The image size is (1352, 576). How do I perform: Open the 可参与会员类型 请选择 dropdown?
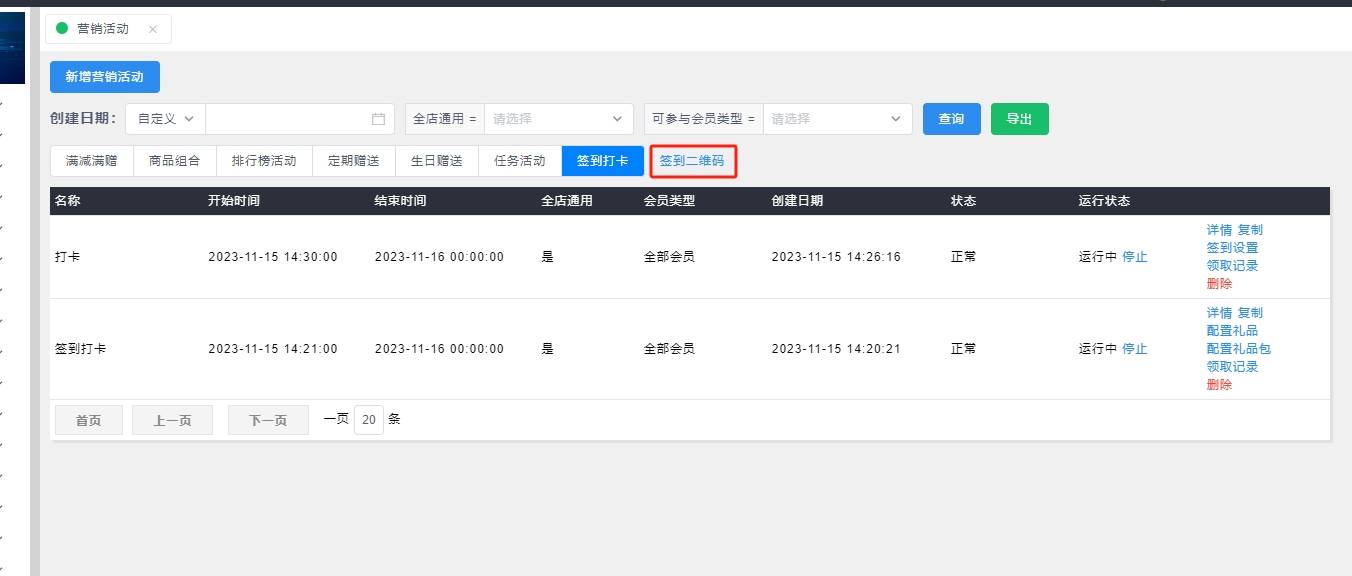(x=837, y=119)
